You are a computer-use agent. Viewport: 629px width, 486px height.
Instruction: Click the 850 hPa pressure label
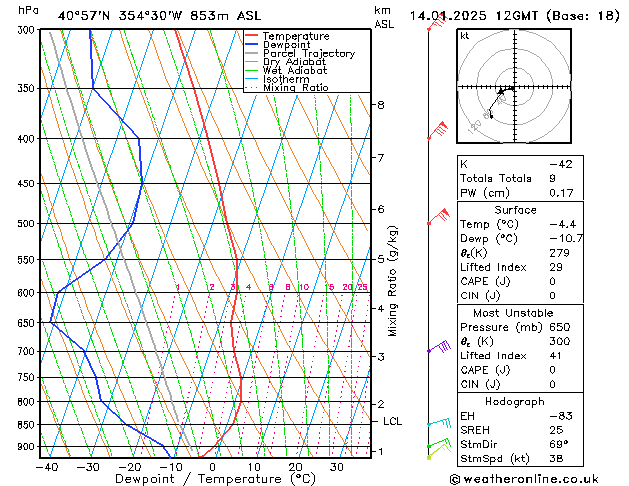coord(27,425)
